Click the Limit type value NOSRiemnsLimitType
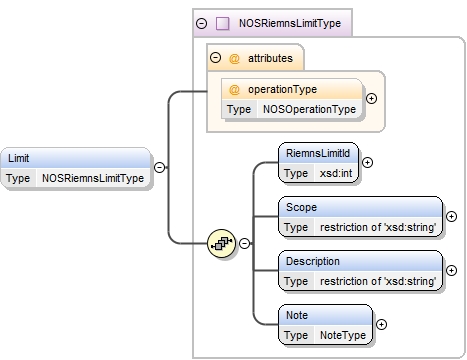Viewport: 467px width, 360px height. click(93, 178)
